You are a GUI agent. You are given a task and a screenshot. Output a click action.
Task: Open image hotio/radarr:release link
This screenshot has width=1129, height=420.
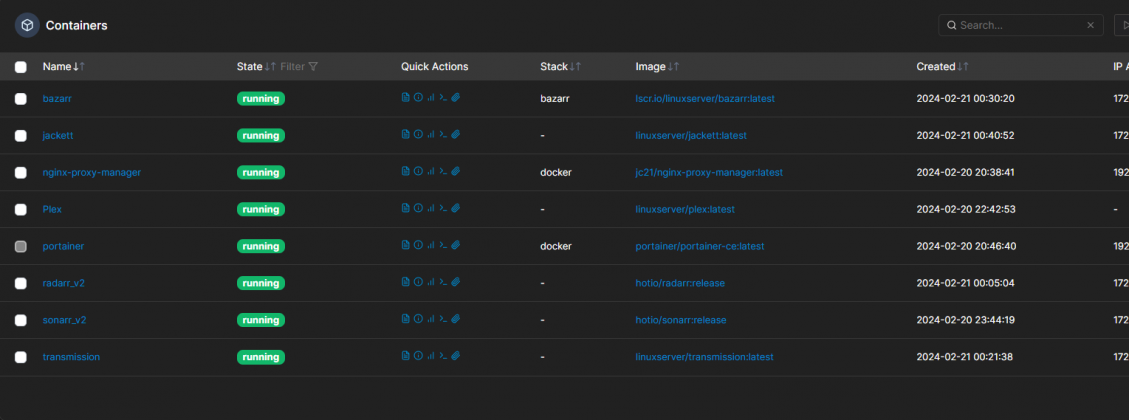tap(680, 283)
